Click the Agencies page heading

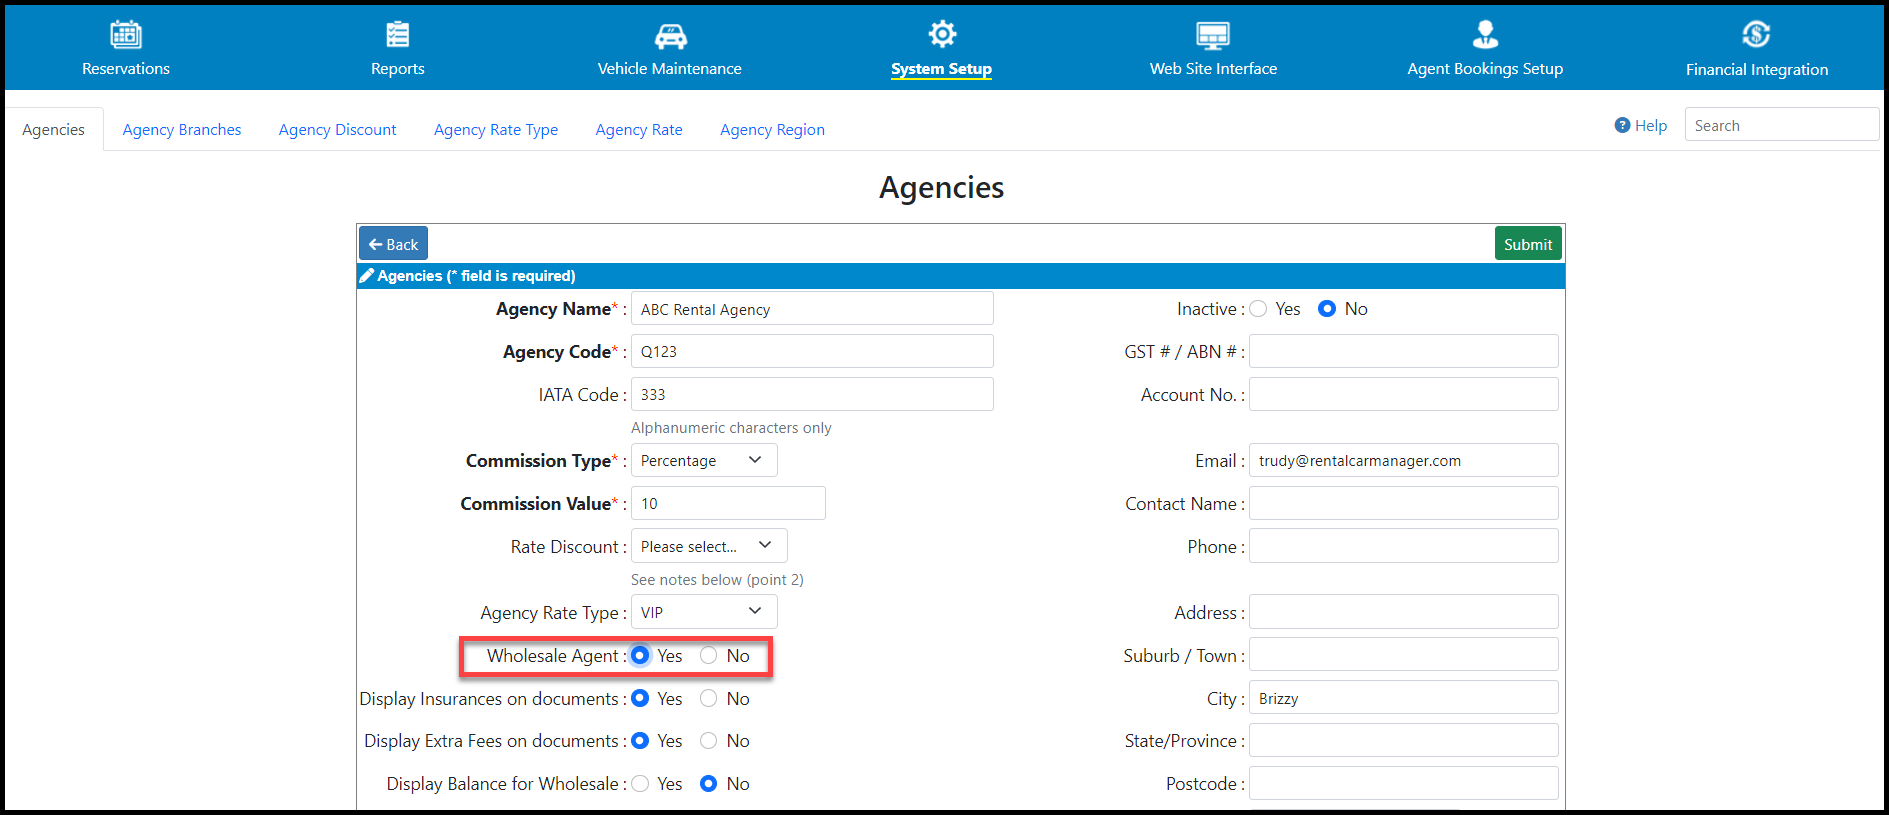[942, 188]
